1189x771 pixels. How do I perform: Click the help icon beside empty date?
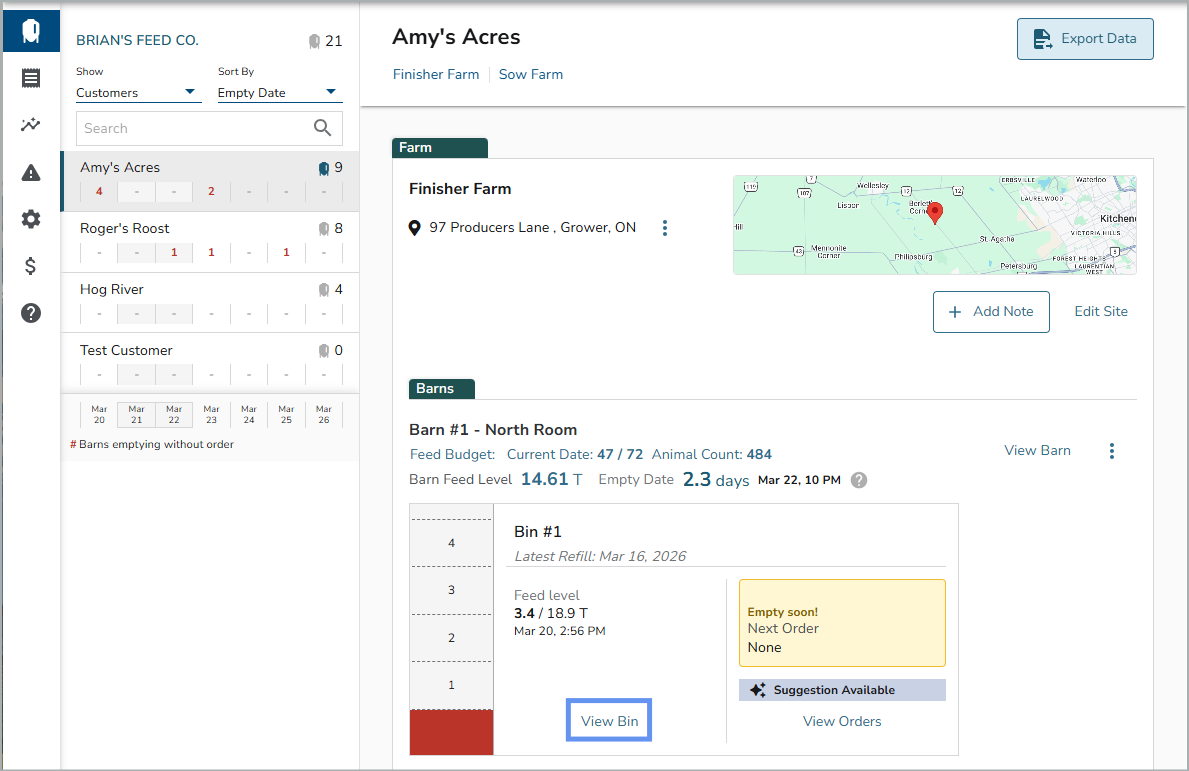point(858,480)
